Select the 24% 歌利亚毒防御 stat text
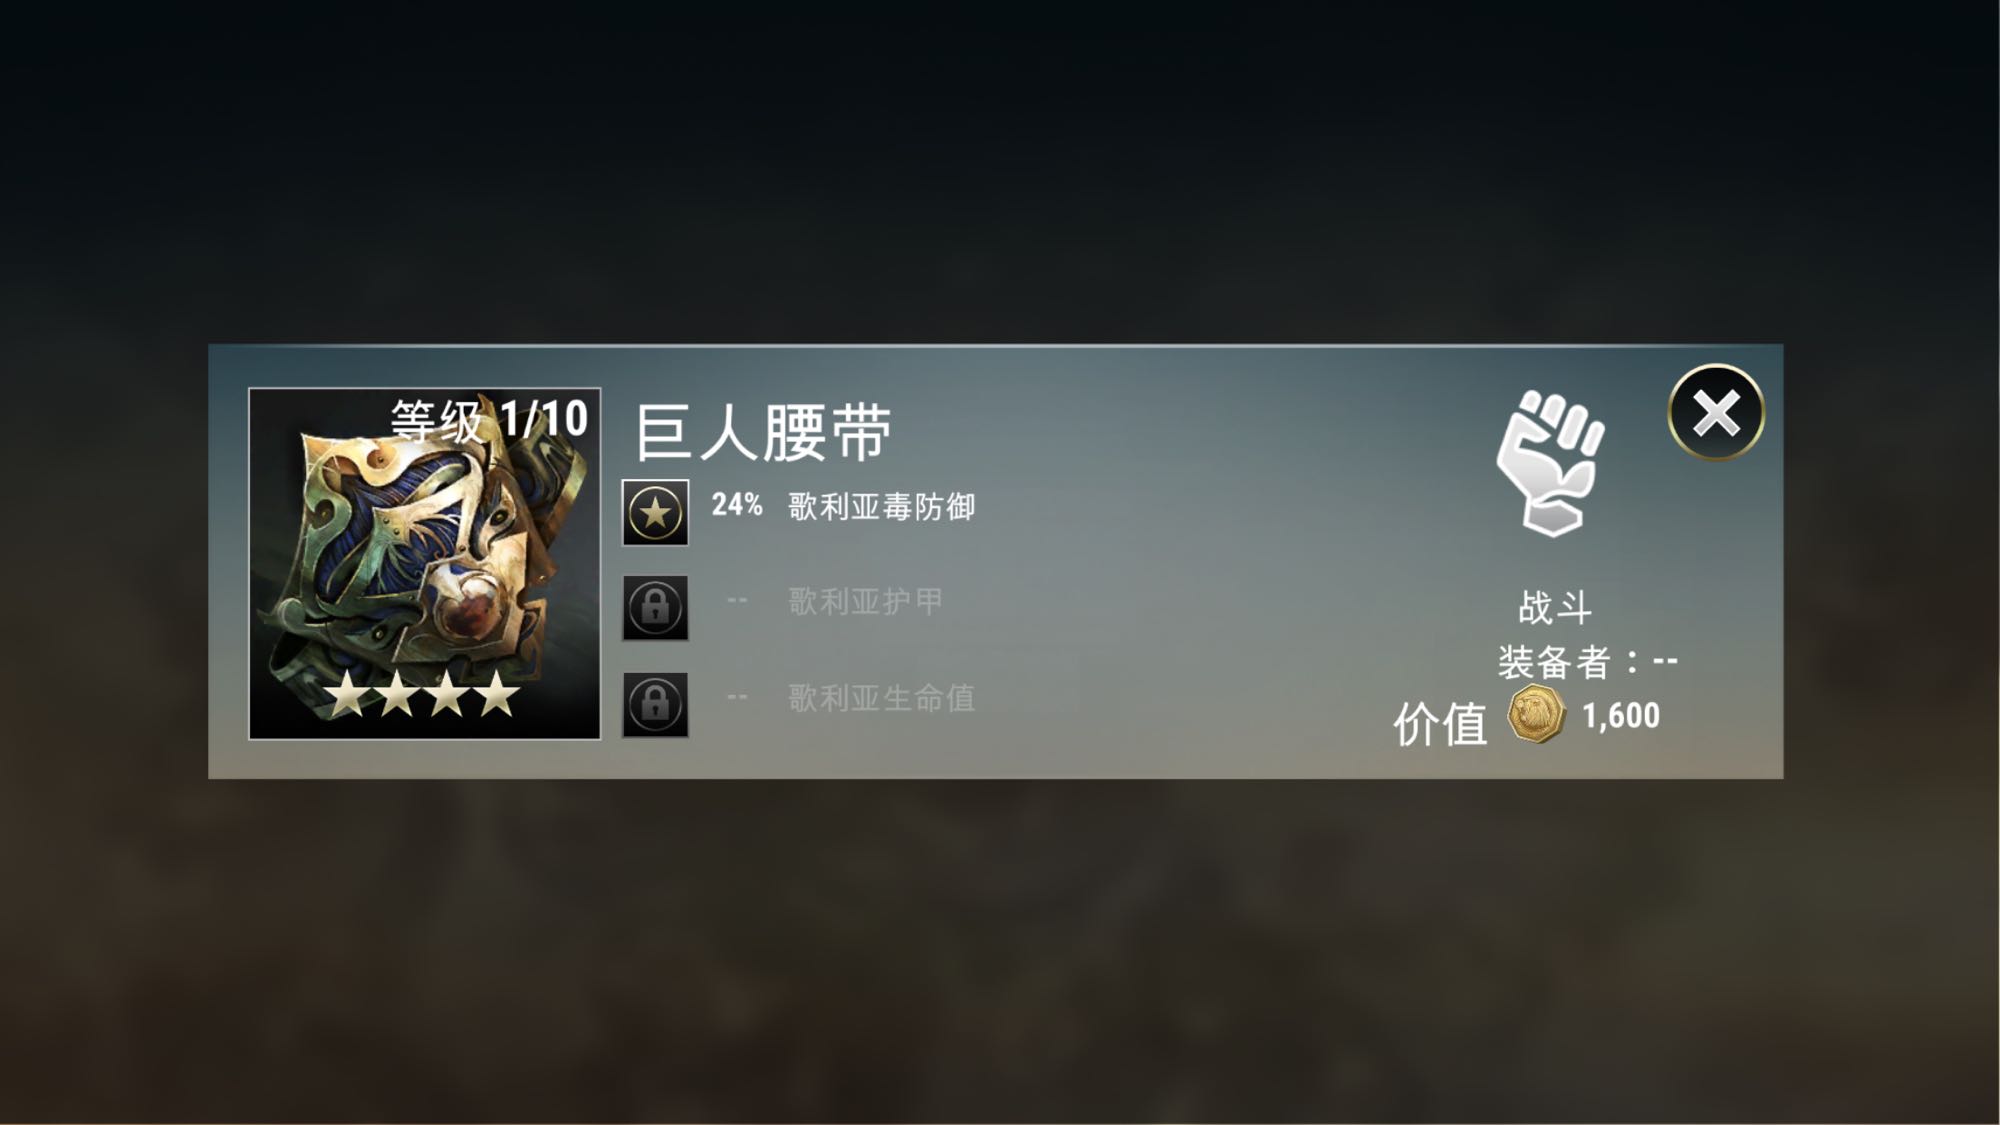2000x1125 pixels. point(843,506)
